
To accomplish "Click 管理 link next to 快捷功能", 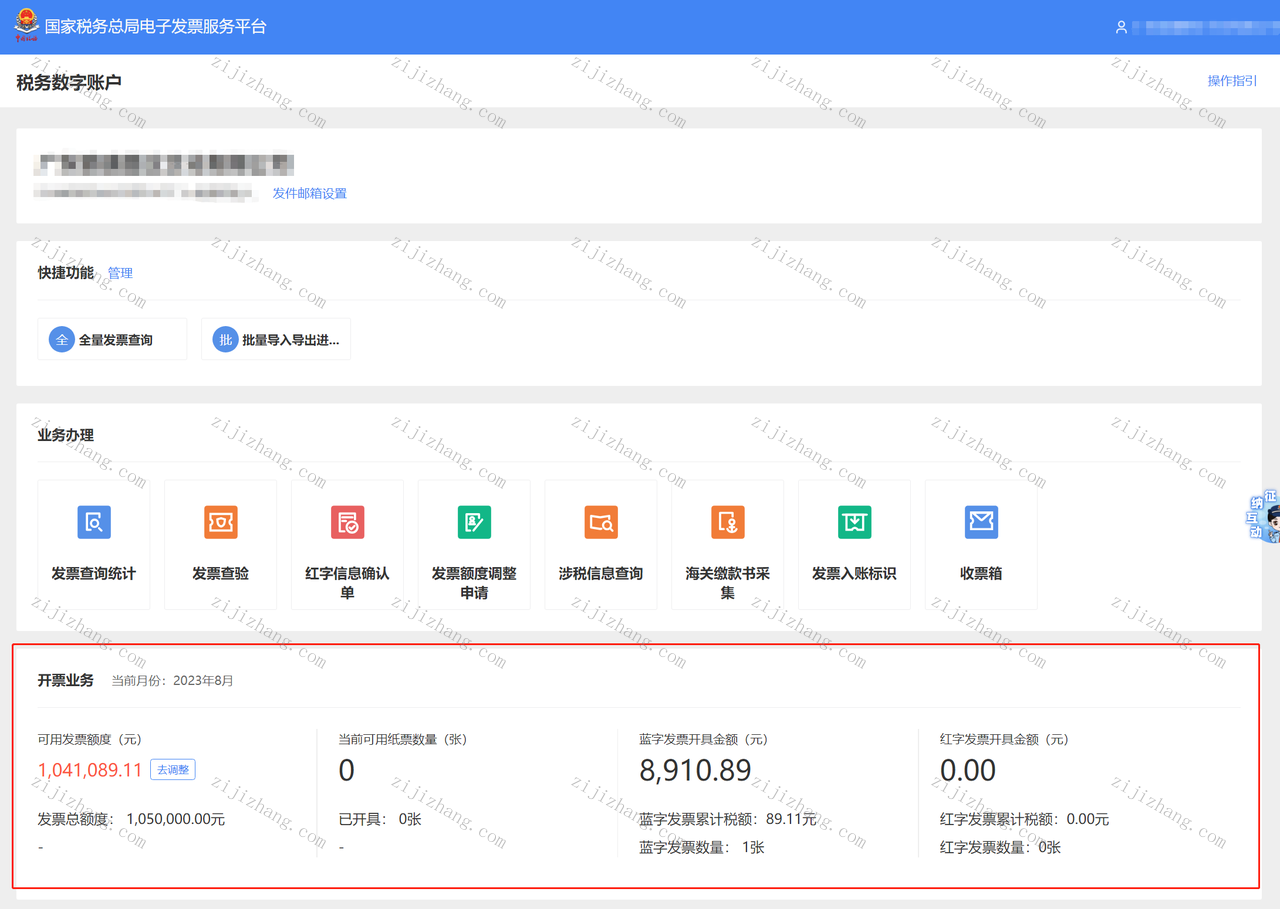I will (x=120, y=273).
